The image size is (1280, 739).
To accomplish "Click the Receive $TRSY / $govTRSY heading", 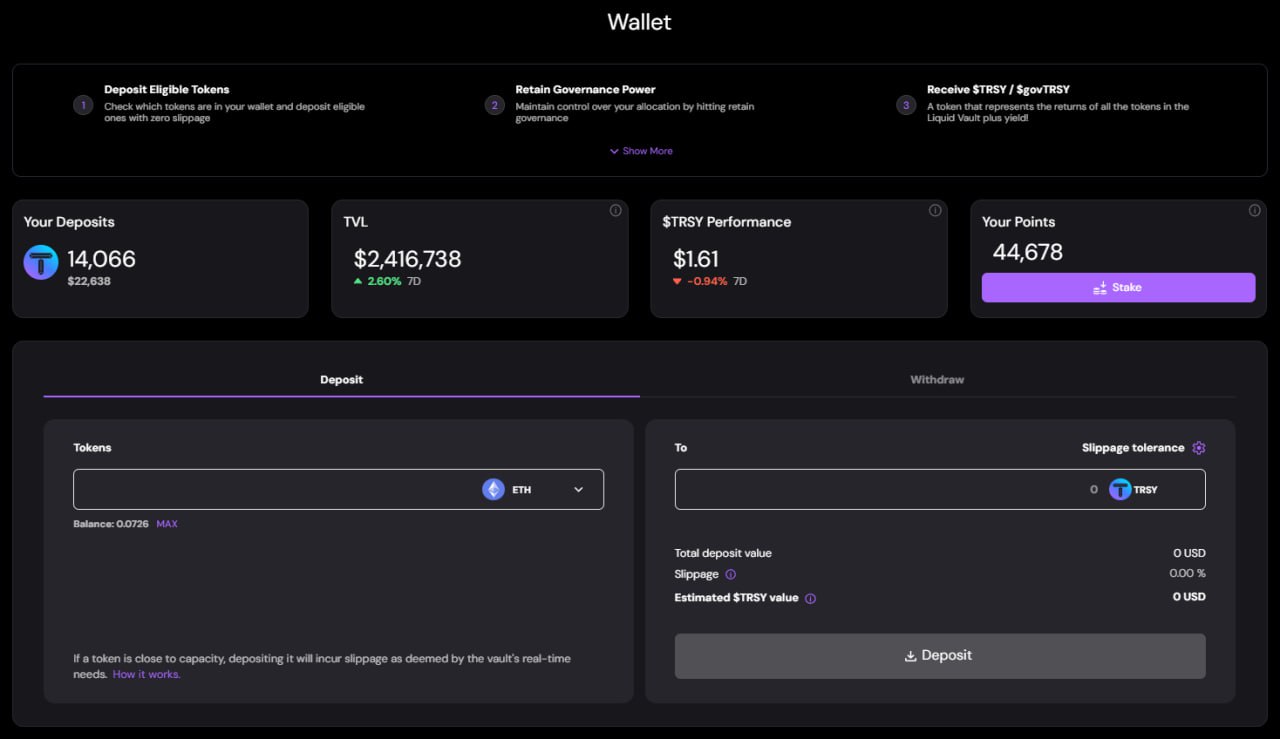I will pyautogui.click(x=998, y=90).
